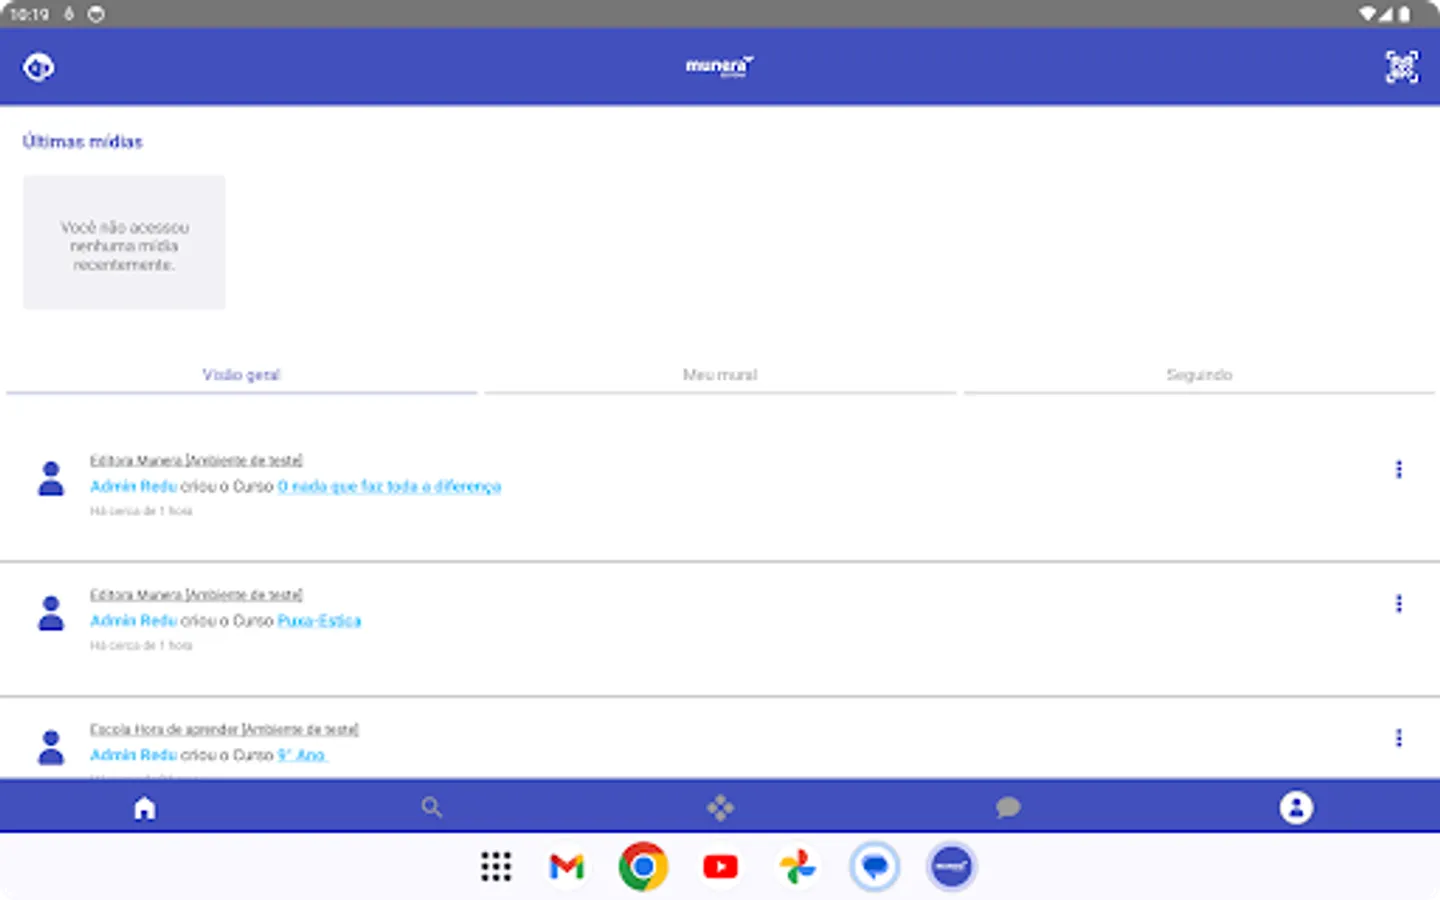Open the overflow menu on the 9° Ano post
The width and height of the screenshot is (1440, 900).
1398,738
